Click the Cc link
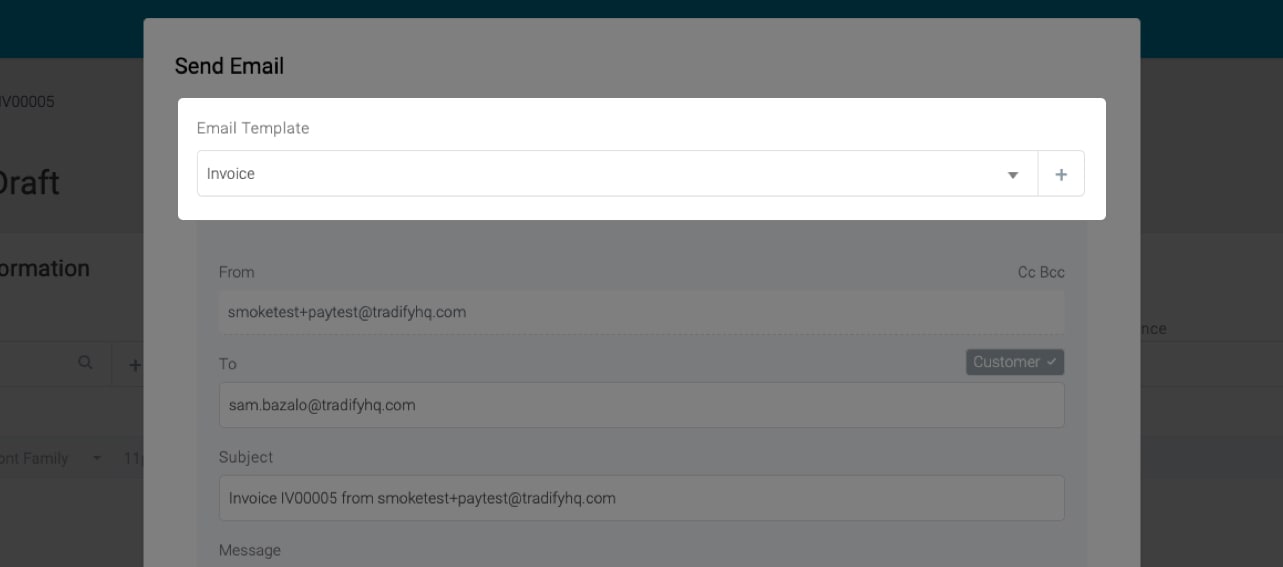This screenshot has height=567, width=1283. (x=1026, y=272)
